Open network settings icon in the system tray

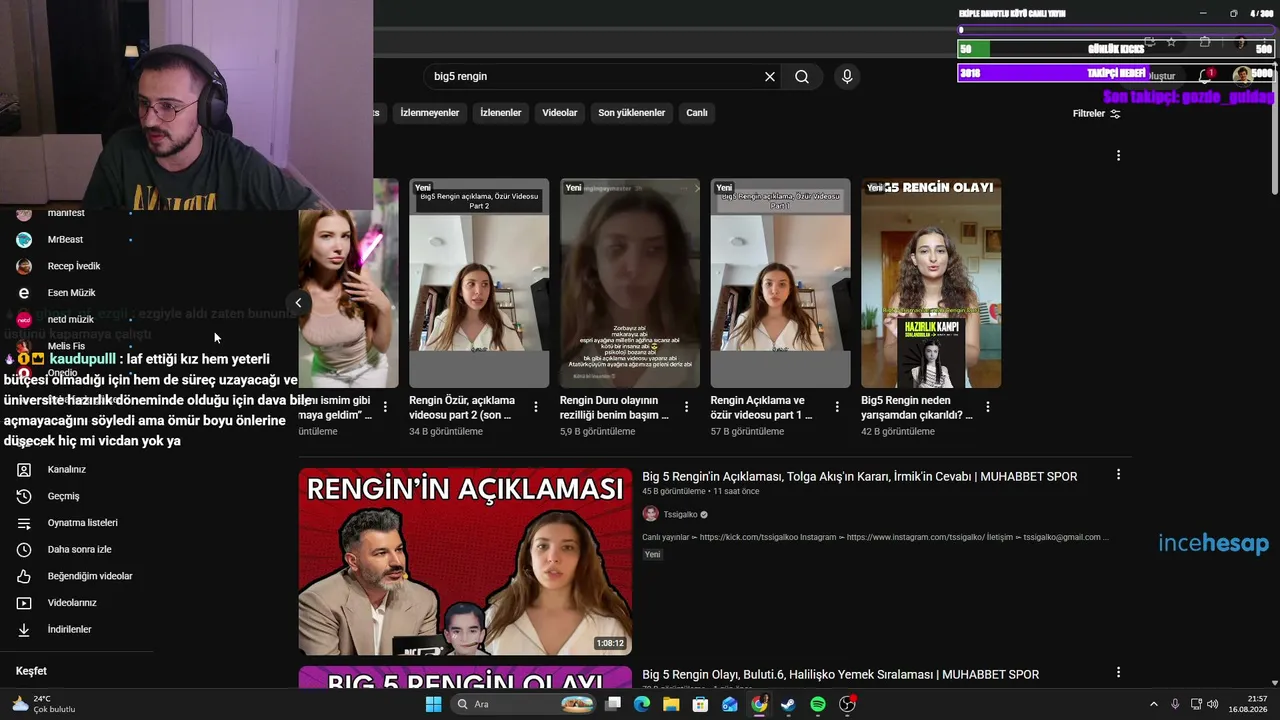point(1196,704)
